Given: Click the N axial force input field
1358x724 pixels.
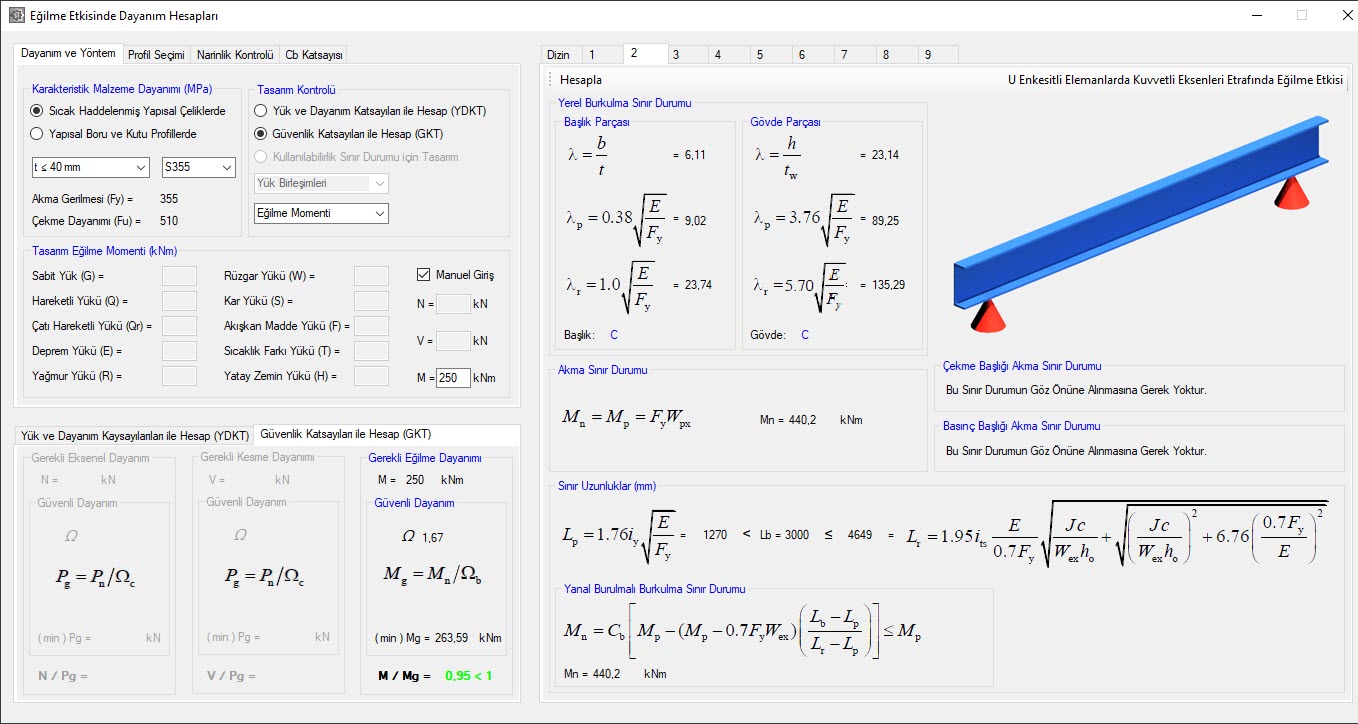Looking at the screenshot, I should (454, 303).
